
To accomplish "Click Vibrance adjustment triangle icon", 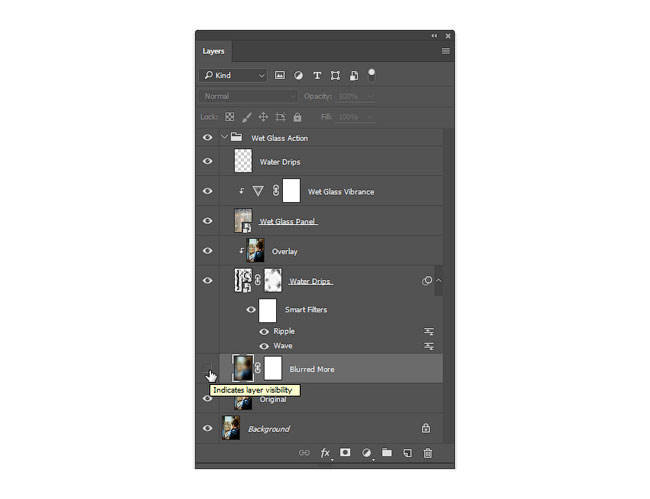I will 258,191.
